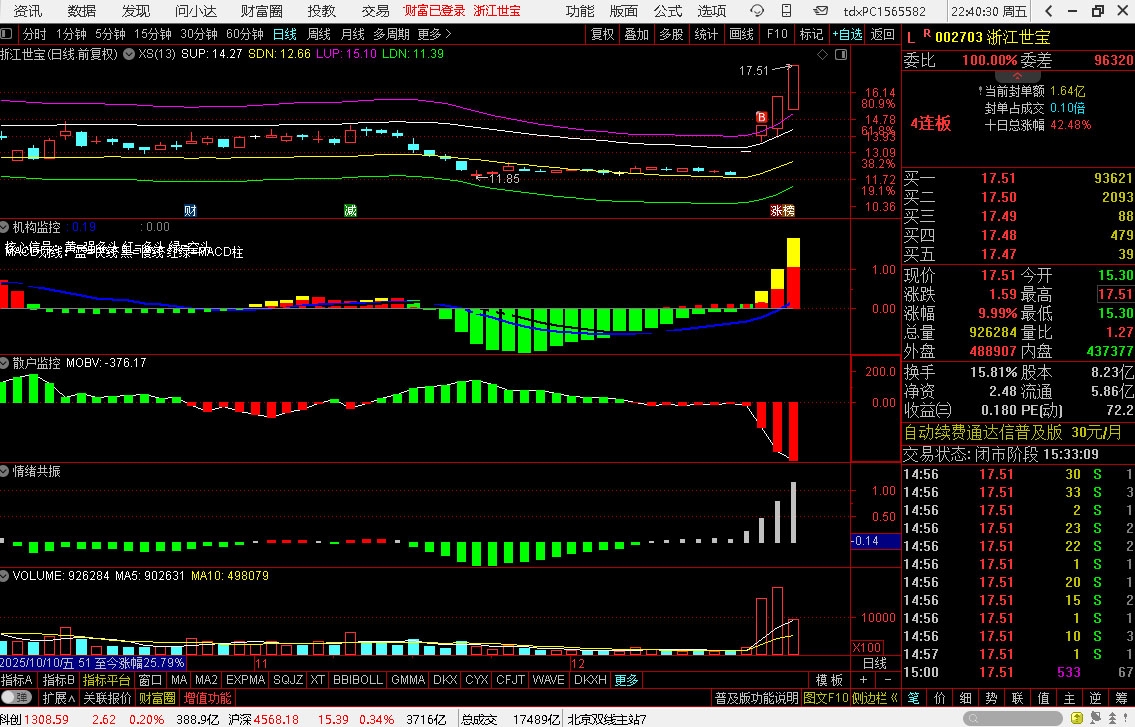This screenshot has height=727, width=1135.
Task: Add stock to +自选 watchlist
Action: click(847, 34)
